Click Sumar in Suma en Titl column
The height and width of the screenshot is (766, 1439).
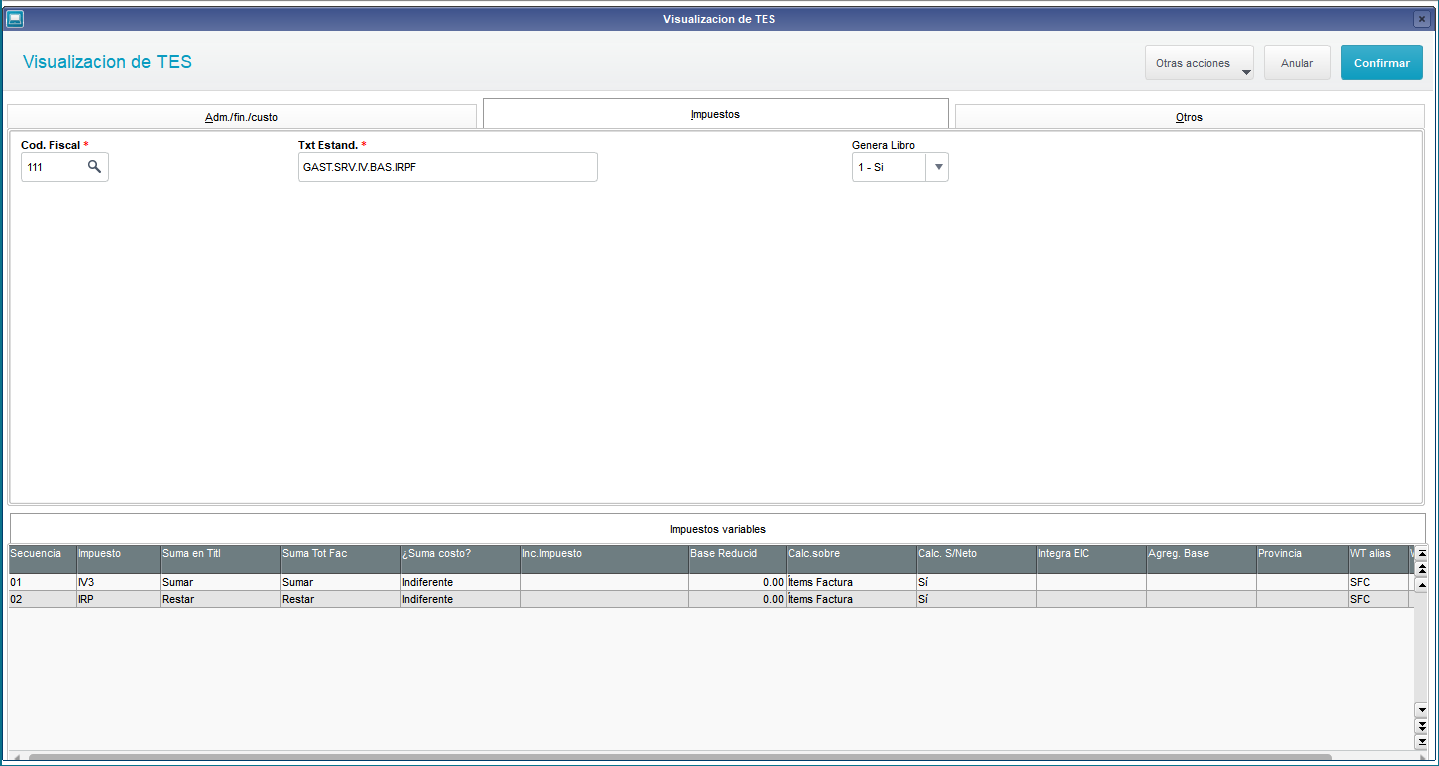click(x=220, y=582)
